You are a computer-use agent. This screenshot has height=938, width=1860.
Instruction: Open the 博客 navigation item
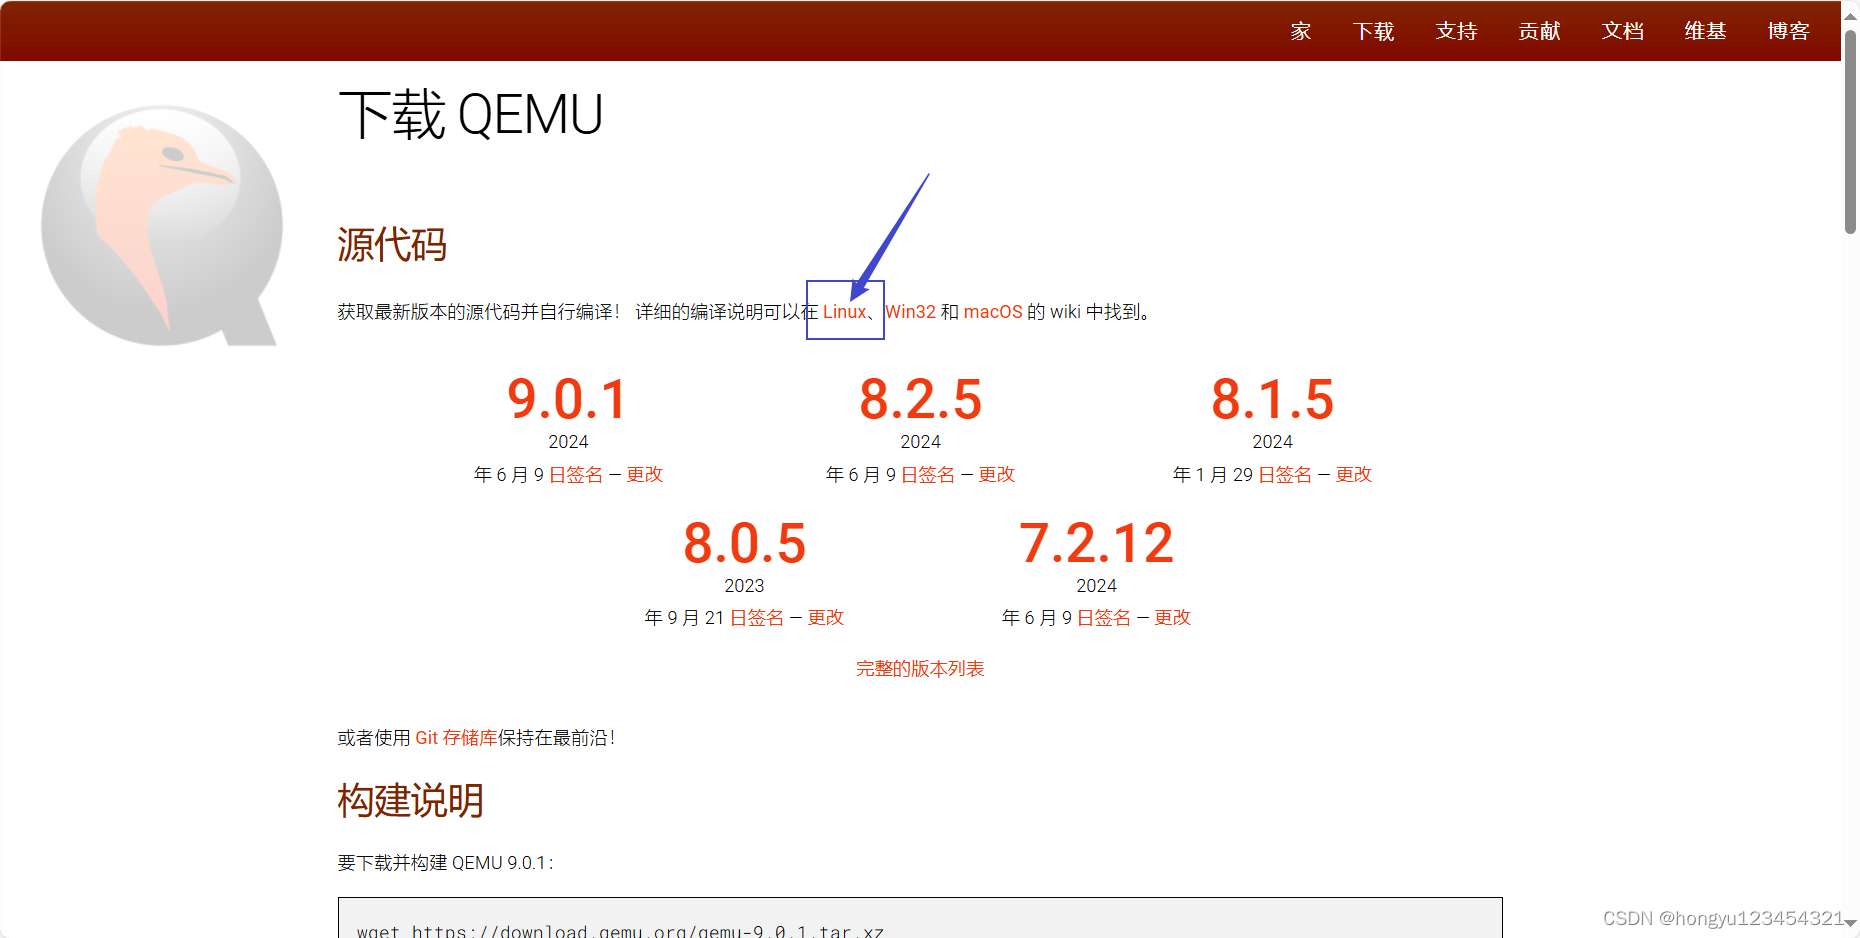click(1788, 31)
